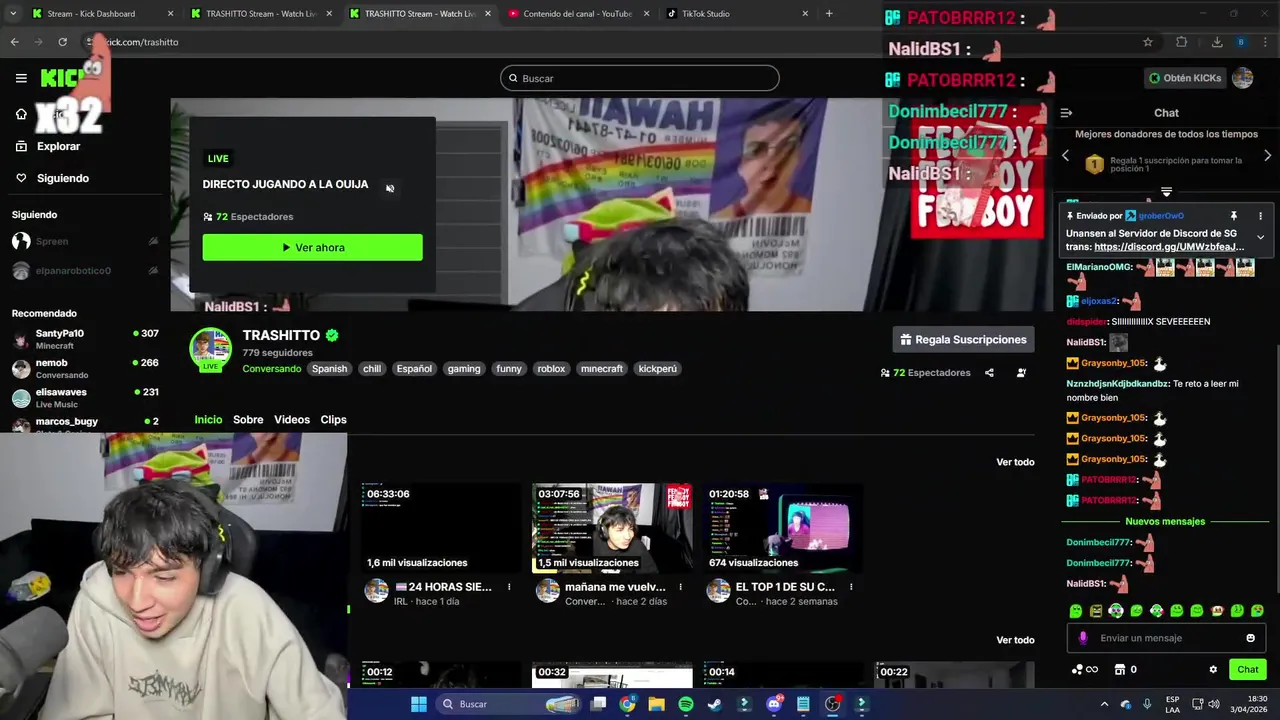Open chat settings gear icon
This screenshot has height=720, width=1280.
click(1213, 670)
